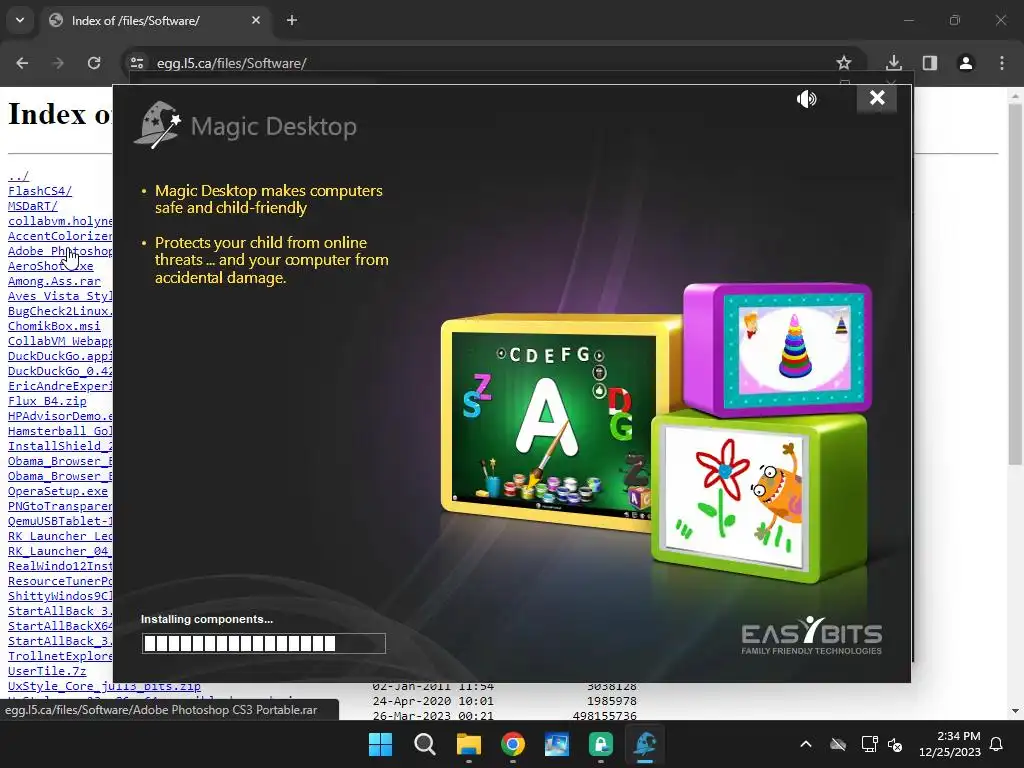This screenshot has height=768, width=1024.
Task: Open the notifications bell
Action: pyautogui.click(x=997, y=744)
